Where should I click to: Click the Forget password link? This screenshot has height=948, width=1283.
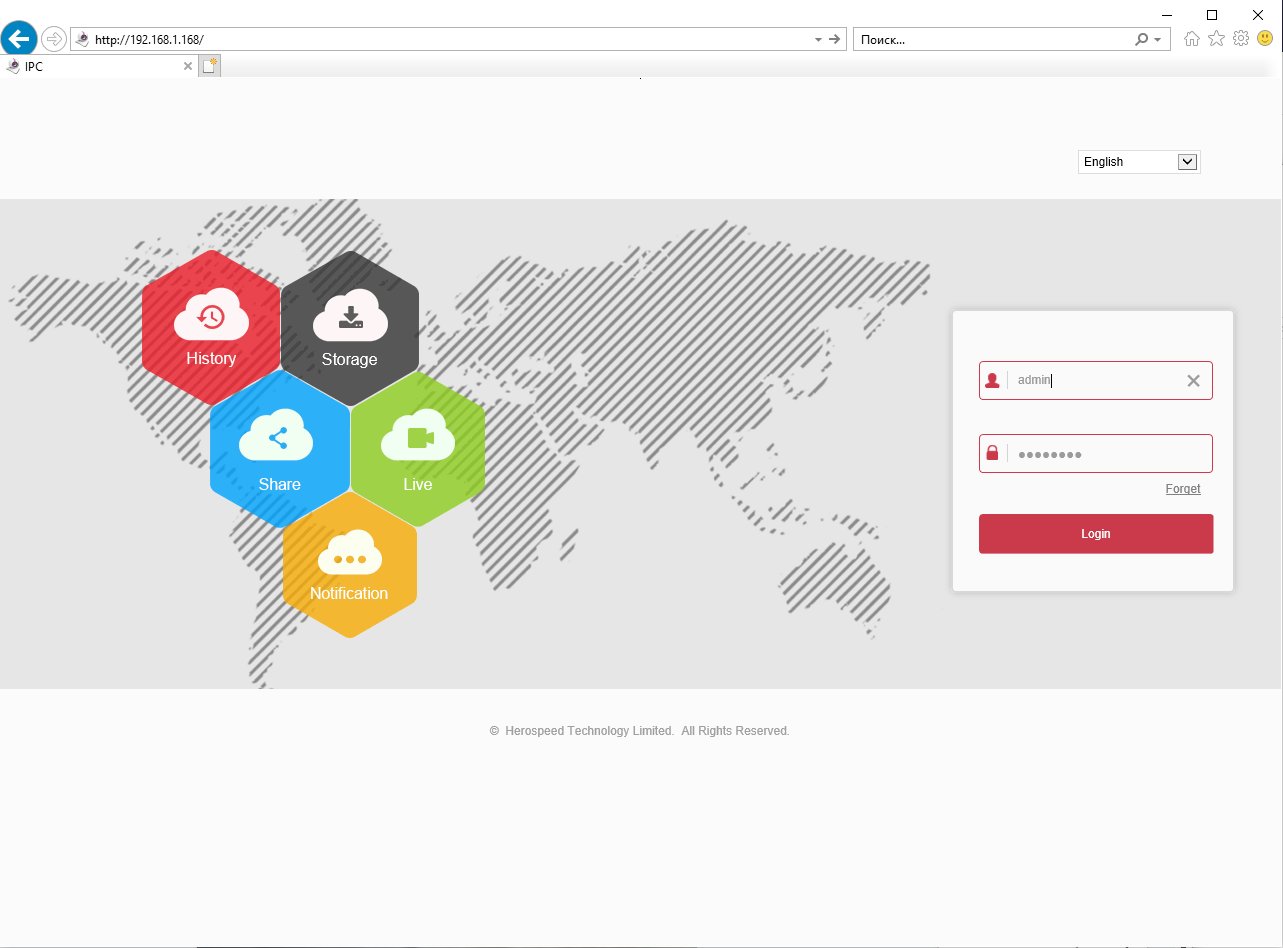click(1183, 489)
